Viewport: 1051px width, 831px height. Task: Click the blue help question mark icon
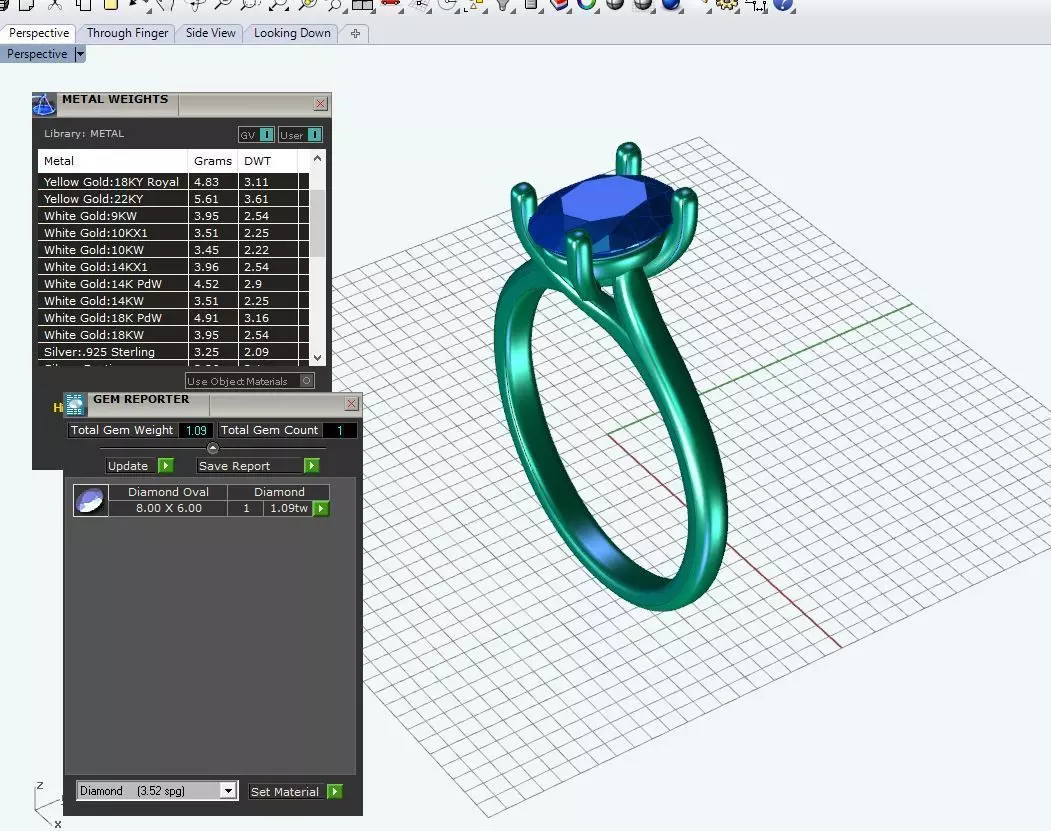[x=783, y=5]
